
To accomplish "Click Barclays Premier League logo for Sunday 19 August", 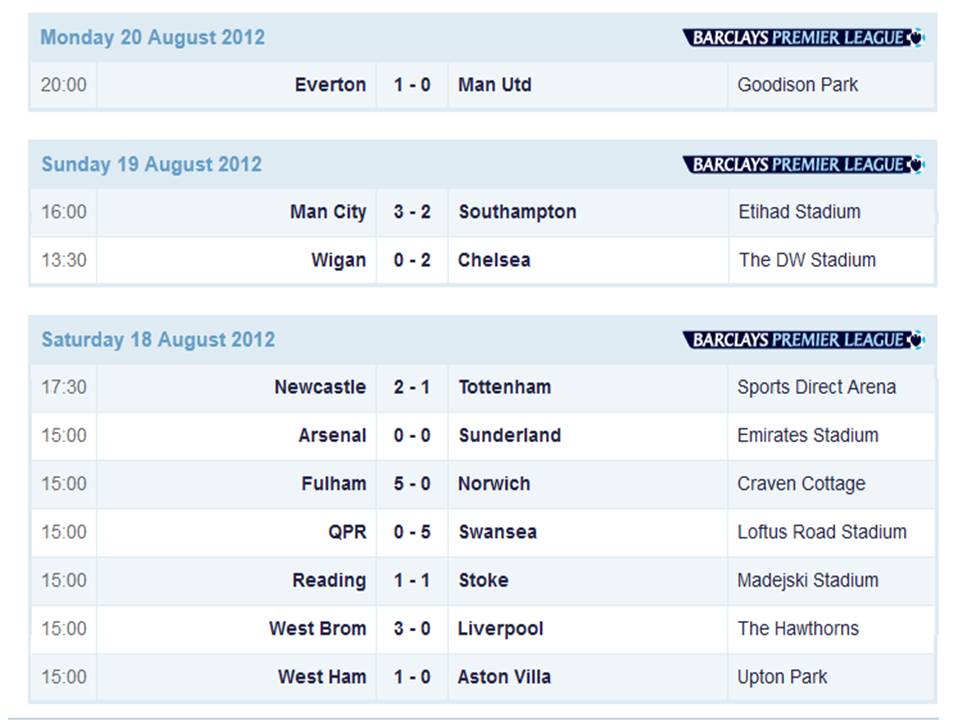I will (803, 164).
